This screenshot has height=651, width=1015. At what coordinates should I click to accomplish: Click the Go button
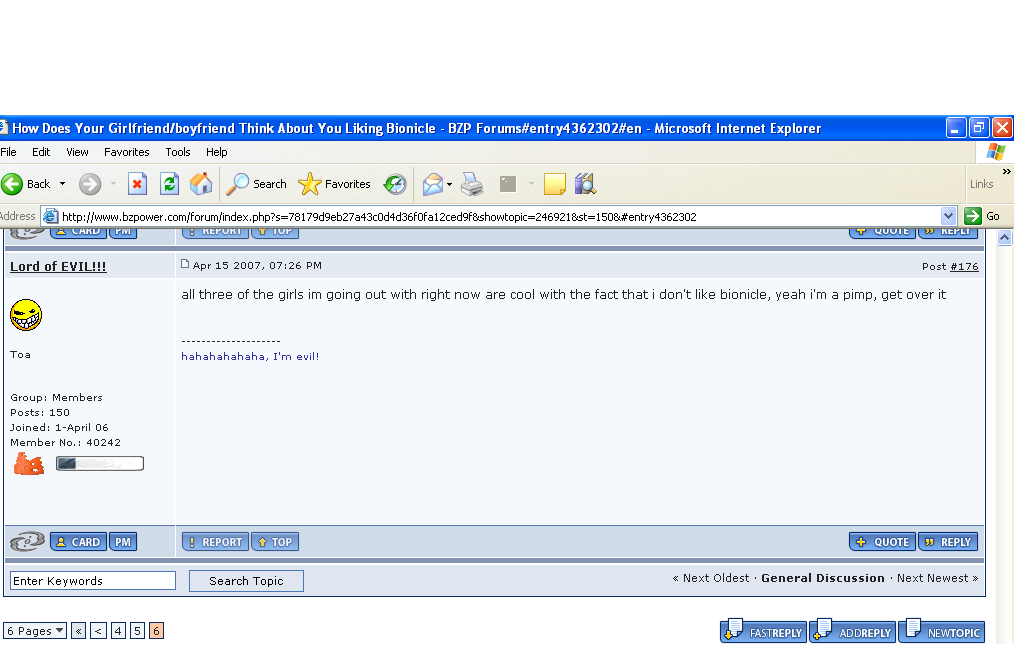coord(983,216)
